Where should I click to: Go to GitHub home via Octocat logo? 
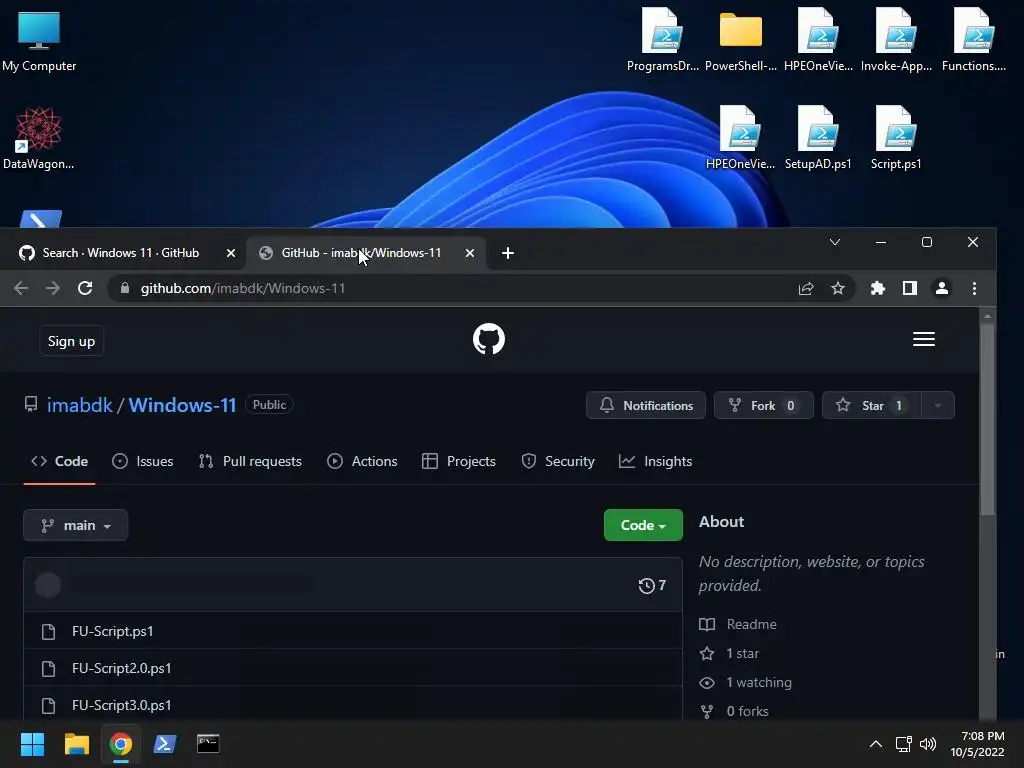(x=488, y=339)
